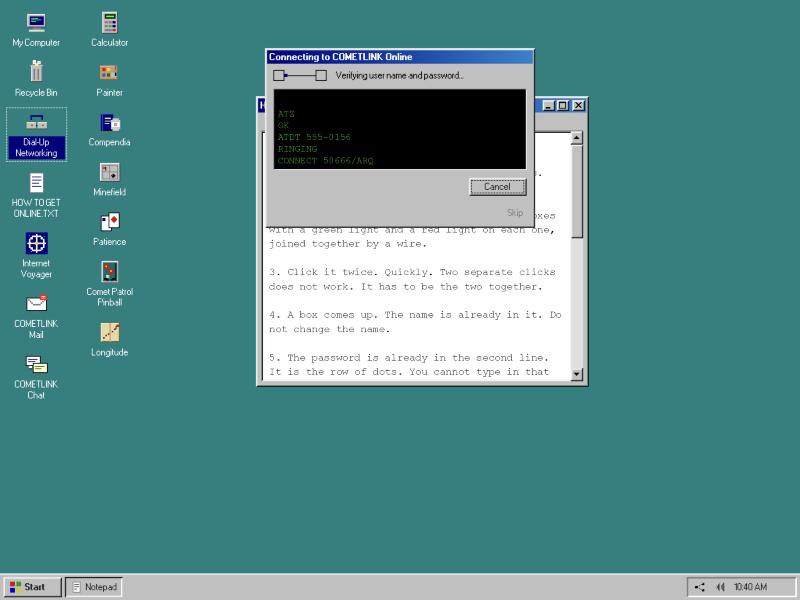Screen dimensions: 800x600
Task: Open the Compendia icon
Action: coord(109,130)
